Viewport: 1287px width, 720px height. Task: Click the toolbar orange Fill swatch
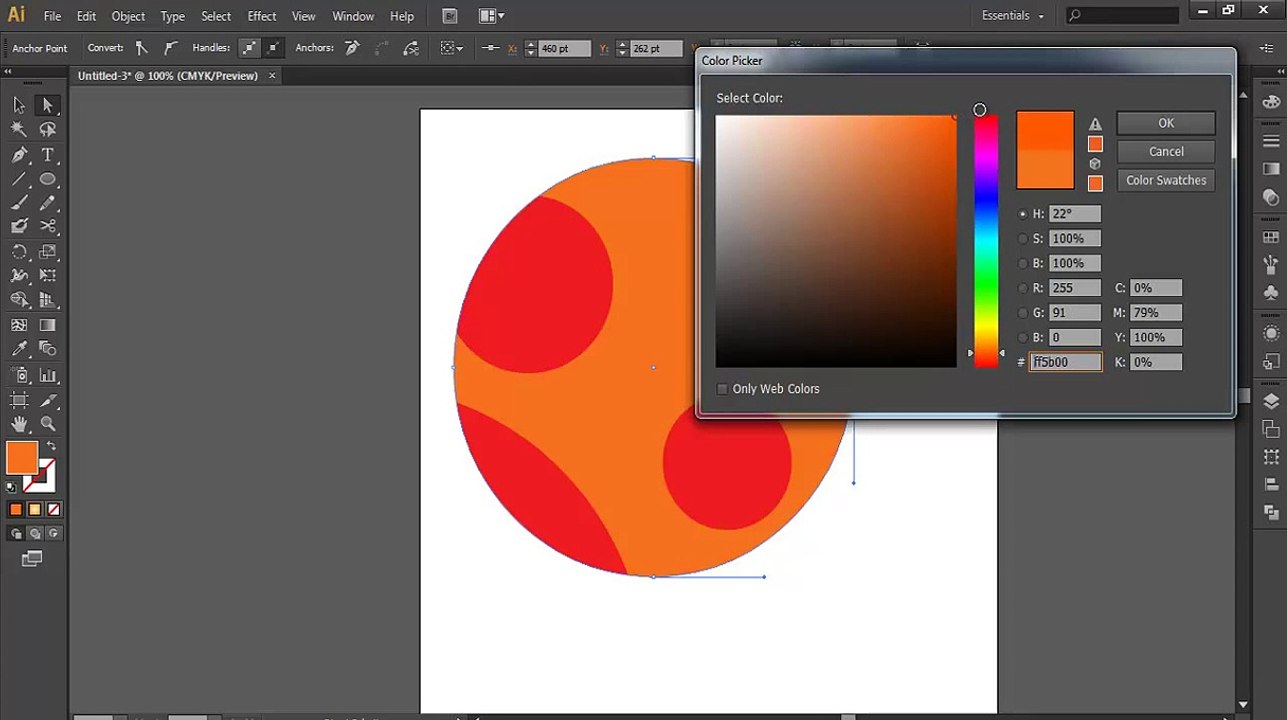(x=22, y=458)
